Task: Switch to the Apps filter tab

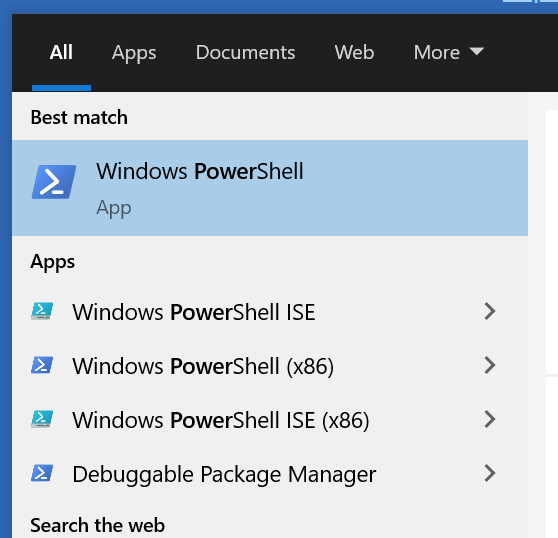Action: click(x=134, y=53)
